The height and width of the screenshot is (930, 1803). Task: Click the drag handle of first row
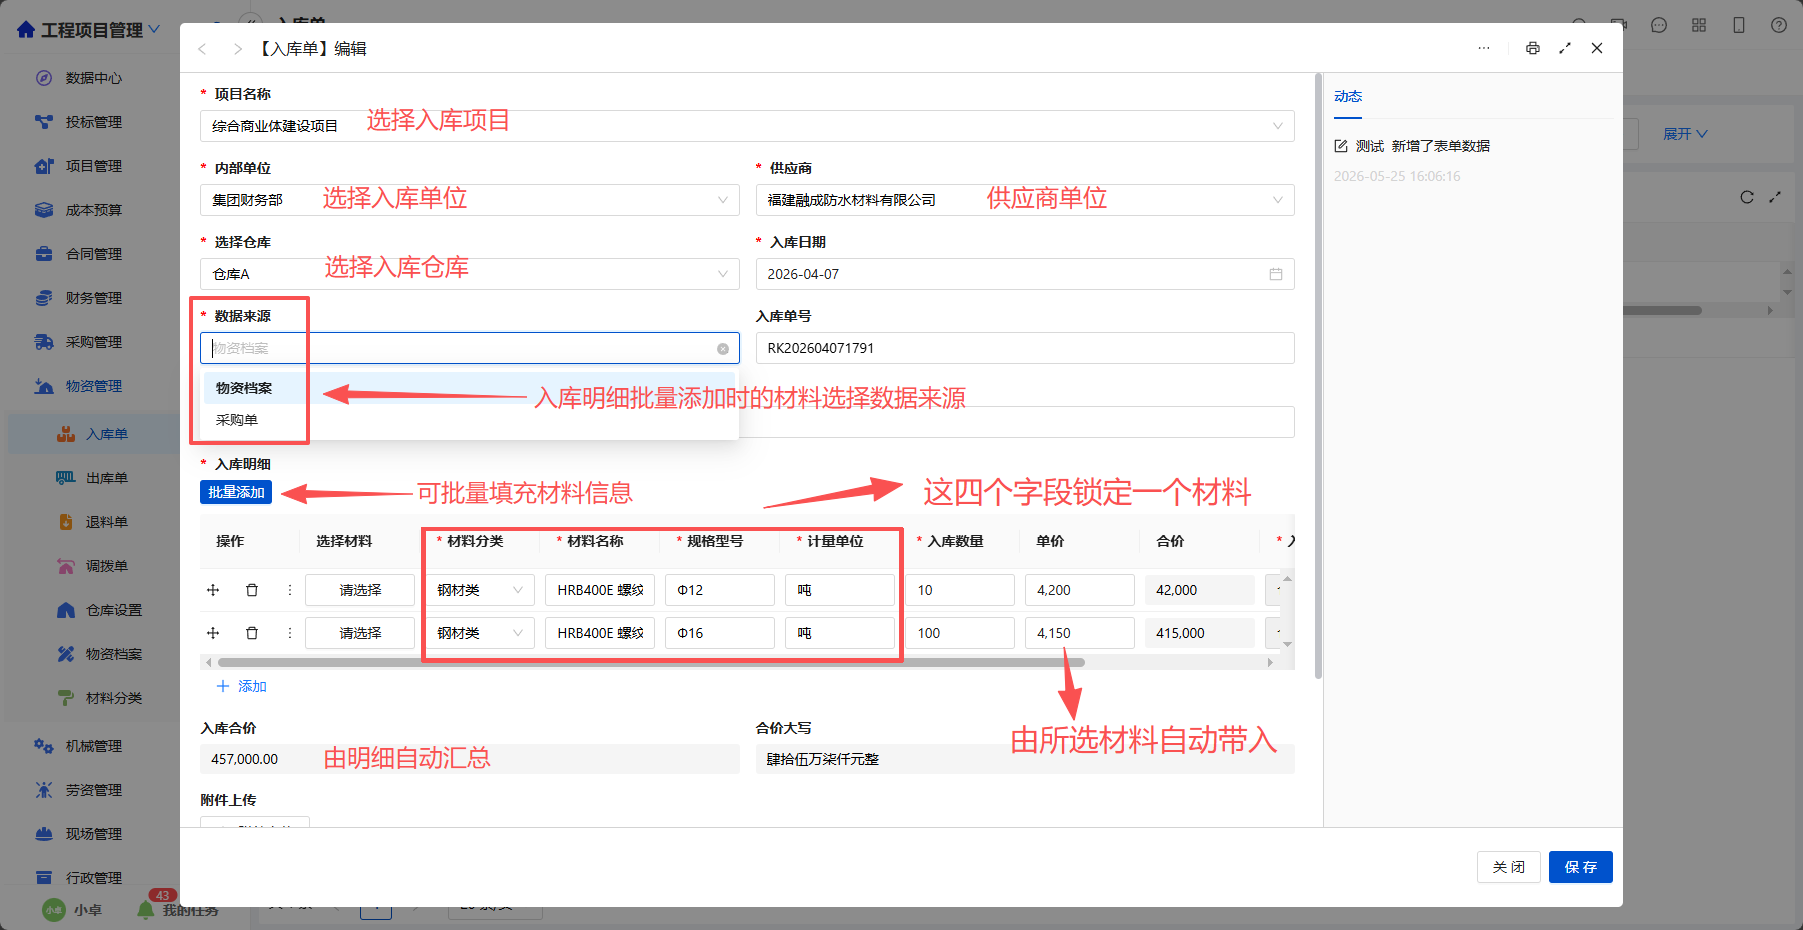click(x=213, y=590)
